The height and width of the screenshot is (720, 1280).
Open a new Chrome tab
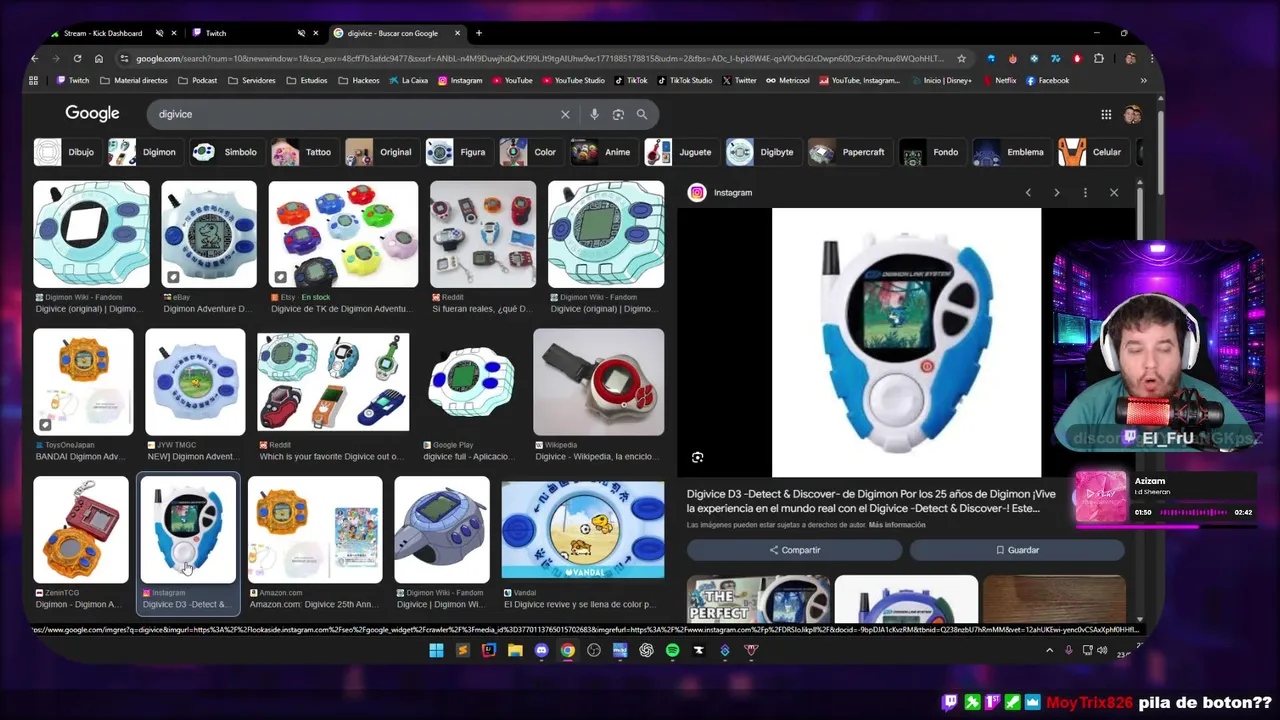pyautogui.click(x=479, y=33)
